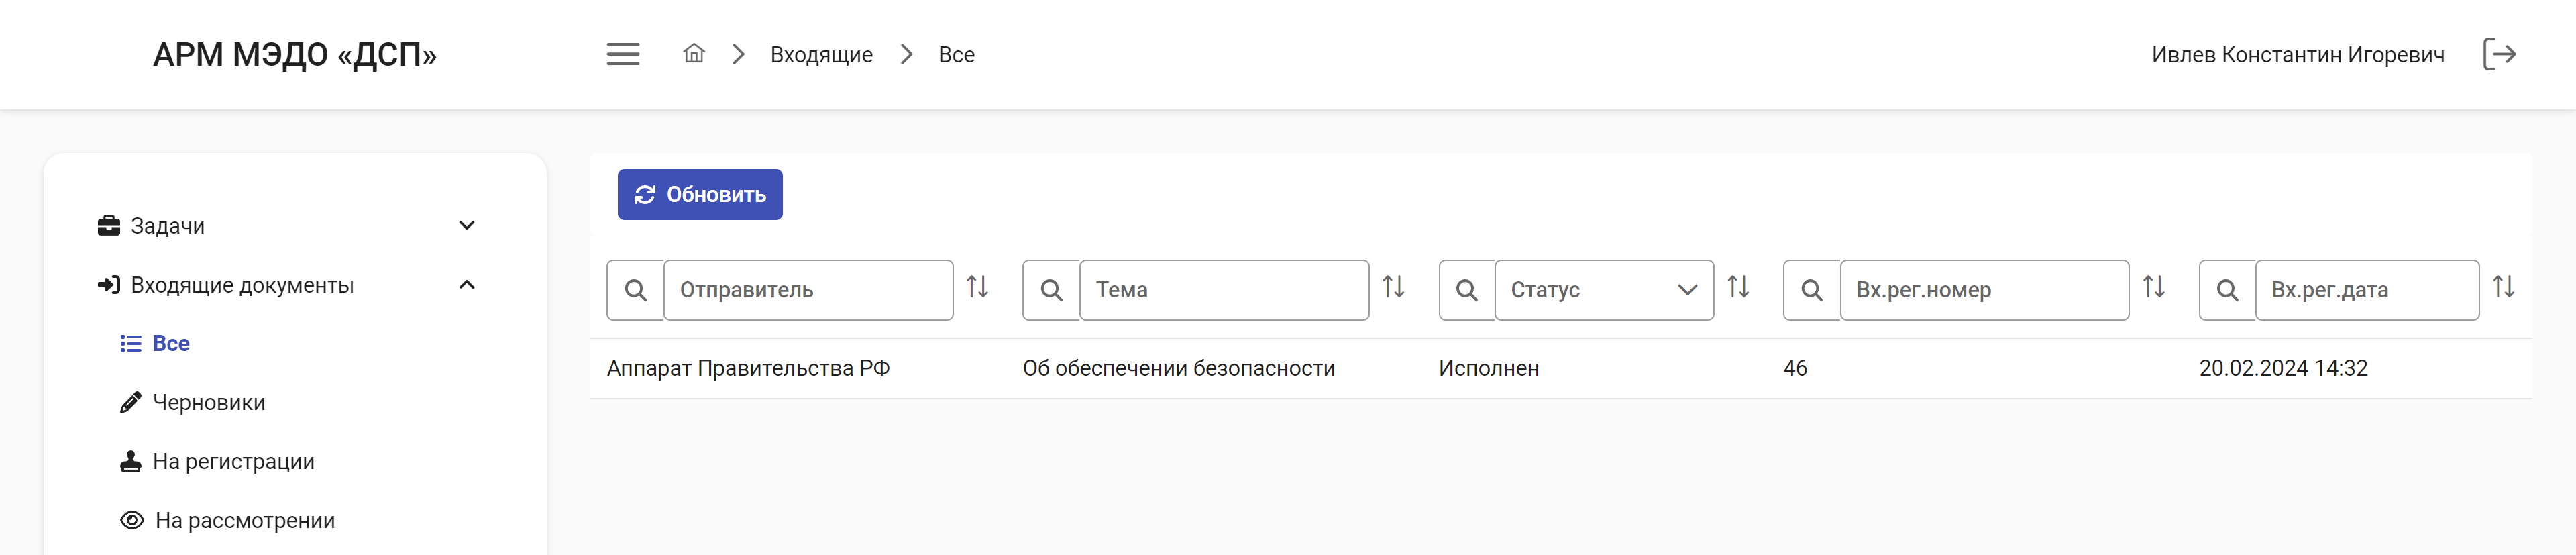Click the Обновить refresh button
This screenshot has height=555, width=2576.
click(x=700, y=195)
